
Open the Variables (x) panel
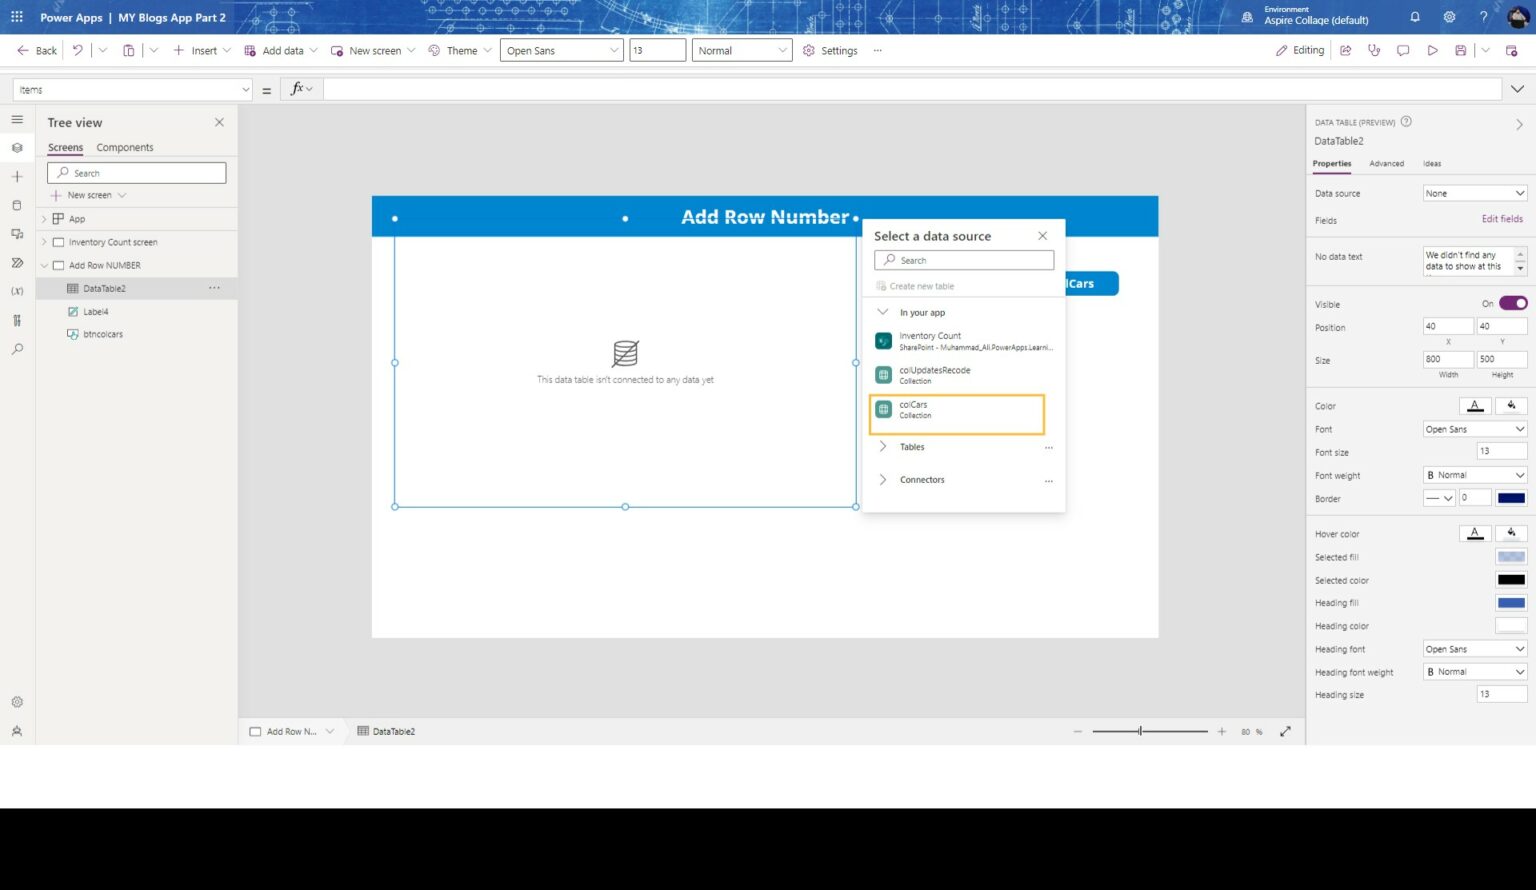pos(16,290)
